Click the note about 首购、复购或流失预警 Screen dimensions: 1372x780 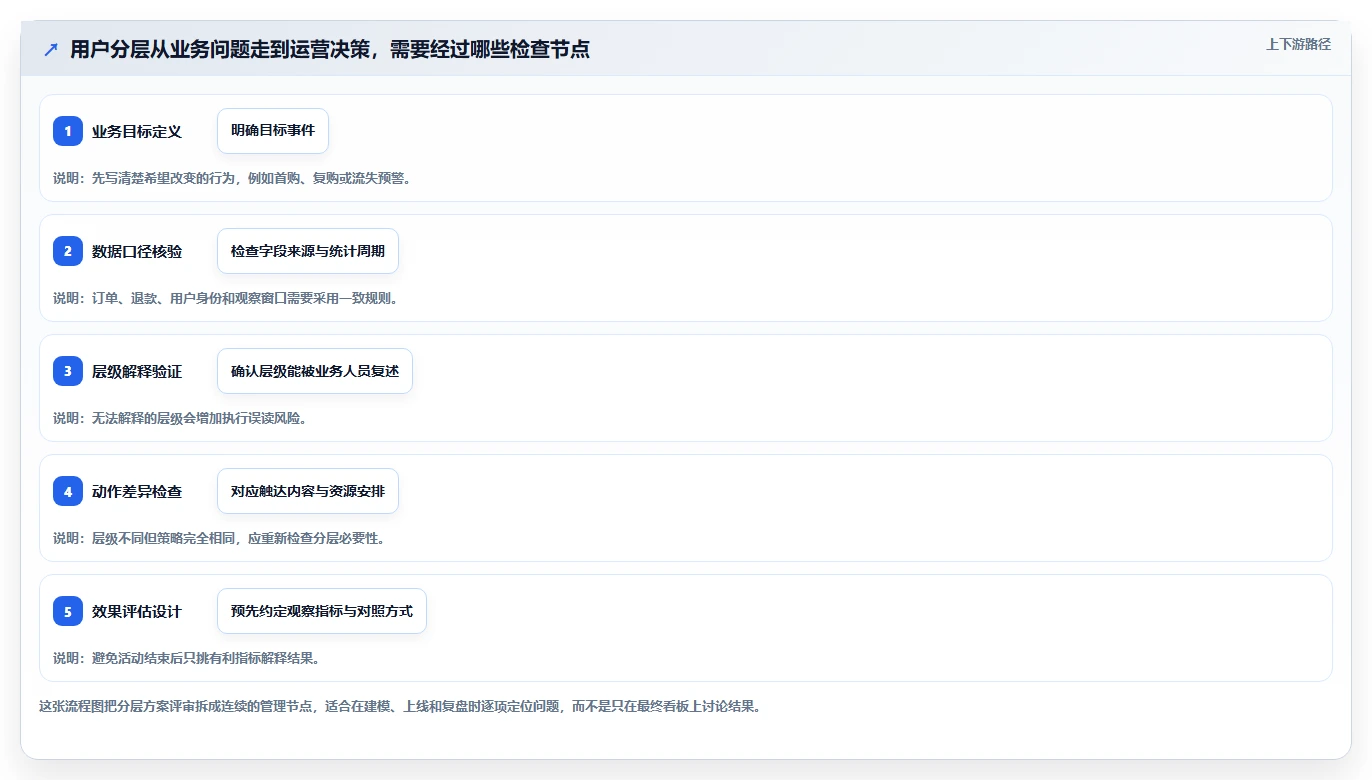[232, 178]
